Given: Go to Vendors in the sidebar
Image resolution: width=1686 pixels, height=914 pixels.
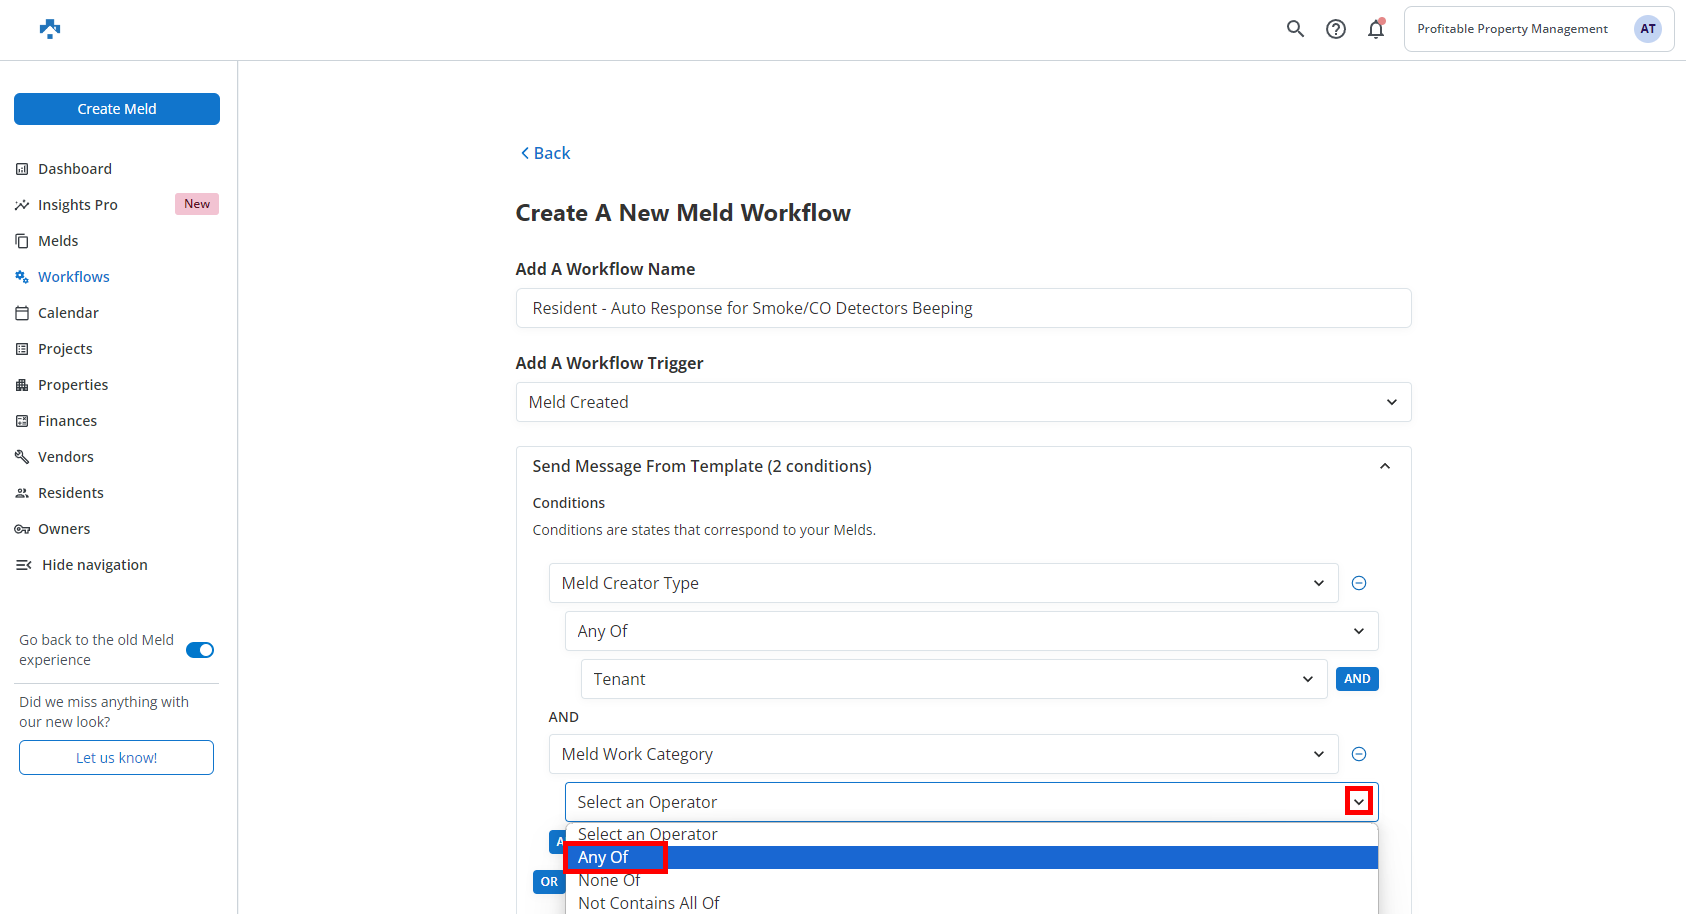Looking at the screenshot, I should click(66, 457).
